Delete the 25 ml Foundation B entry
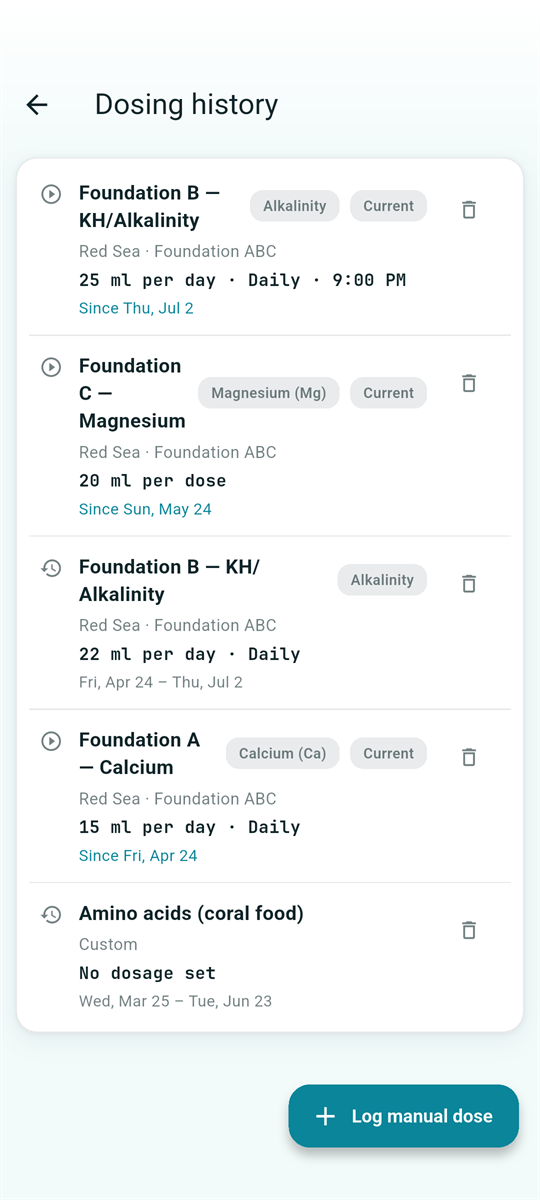The height and width of the screenshot is (1200, 540). coord(468,209)
